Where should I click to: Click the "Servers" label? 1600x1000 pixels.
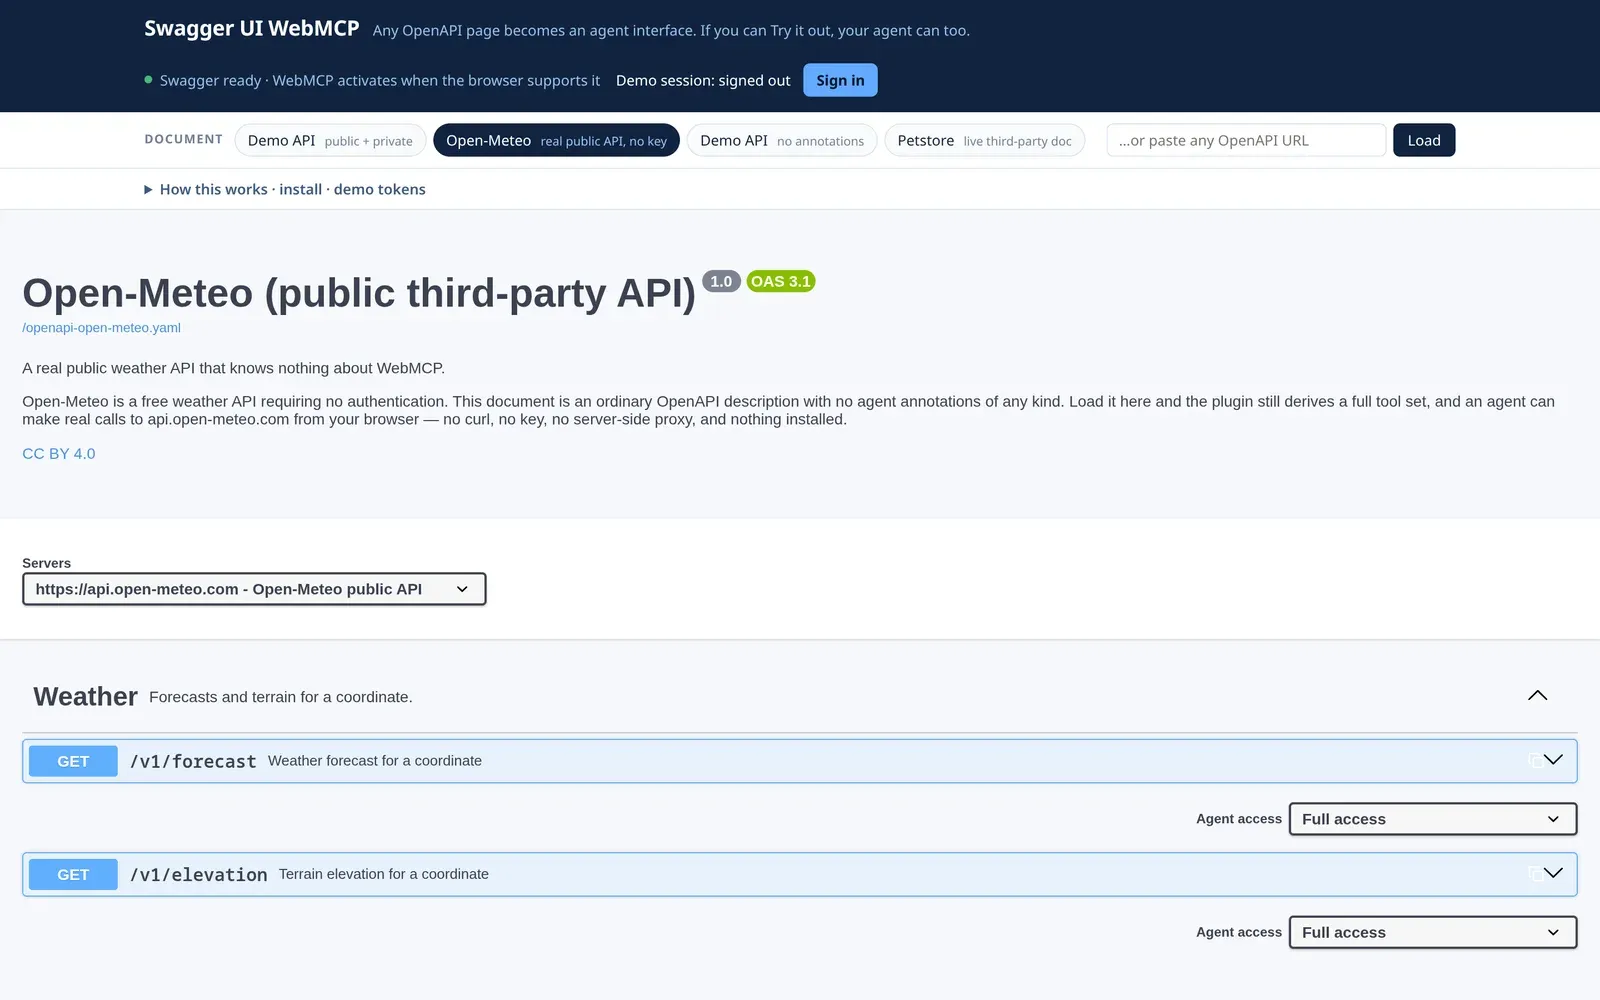(x=47, y=563)
